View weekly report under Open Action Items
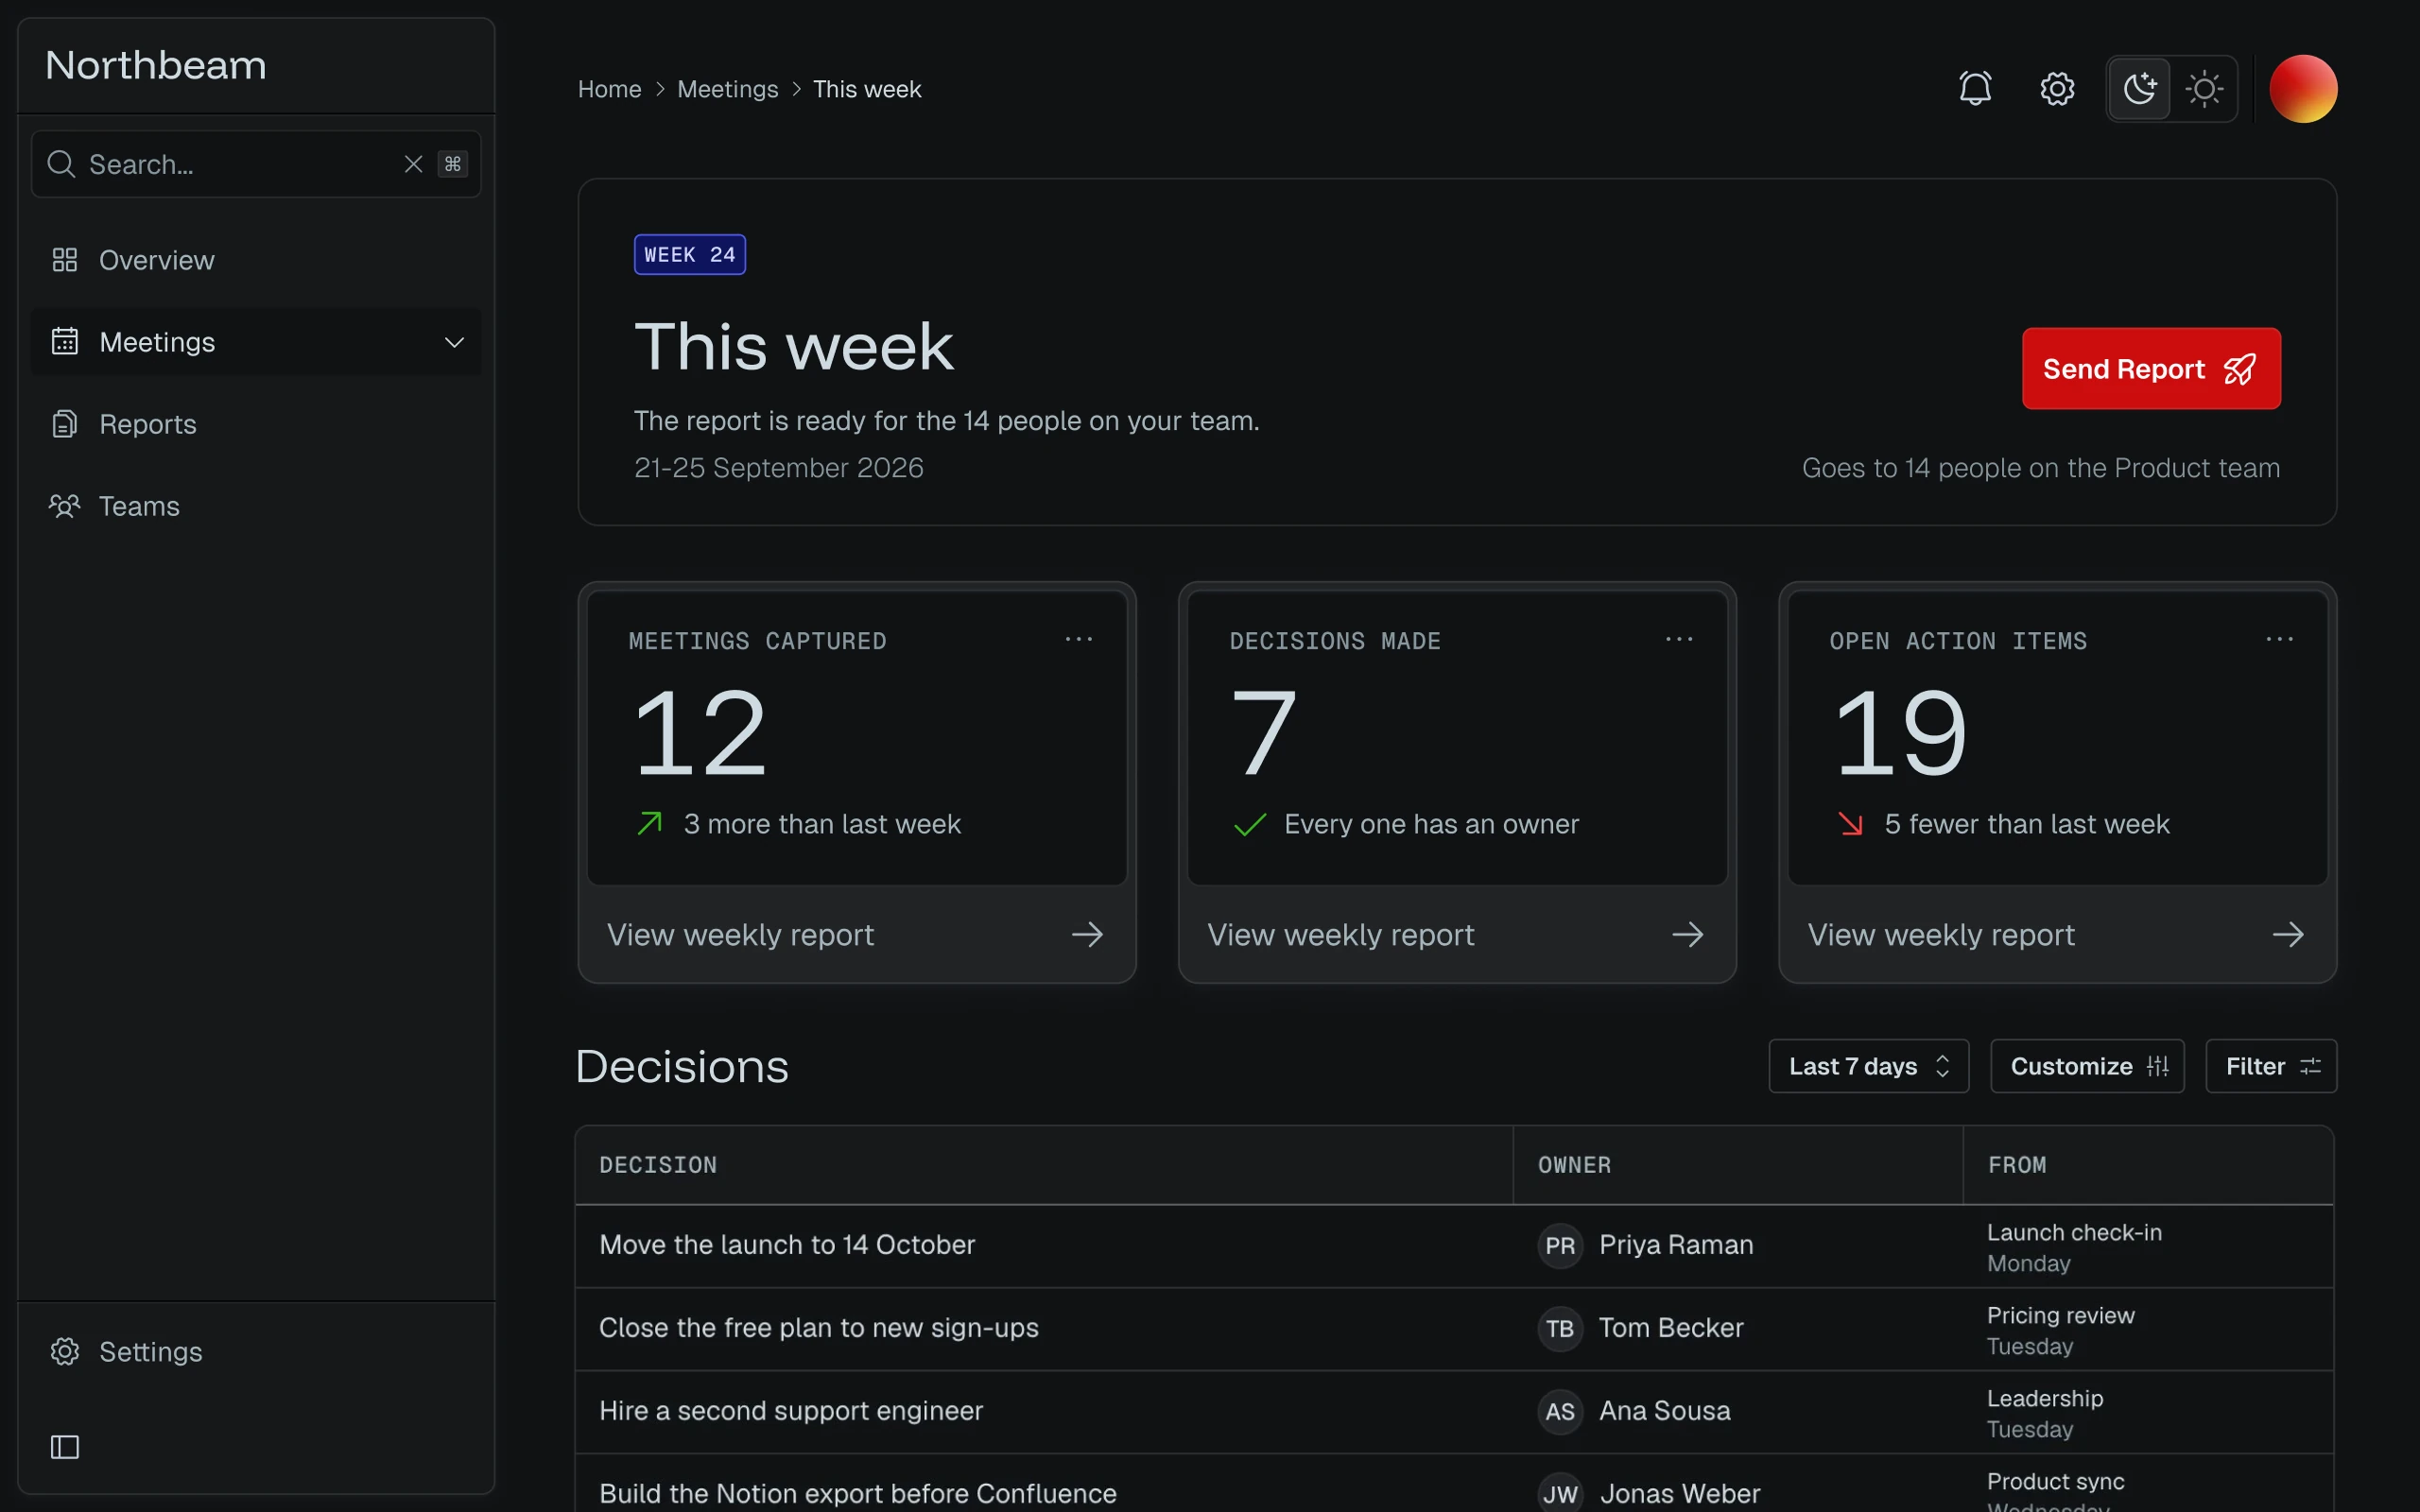 click(2057, 934)
